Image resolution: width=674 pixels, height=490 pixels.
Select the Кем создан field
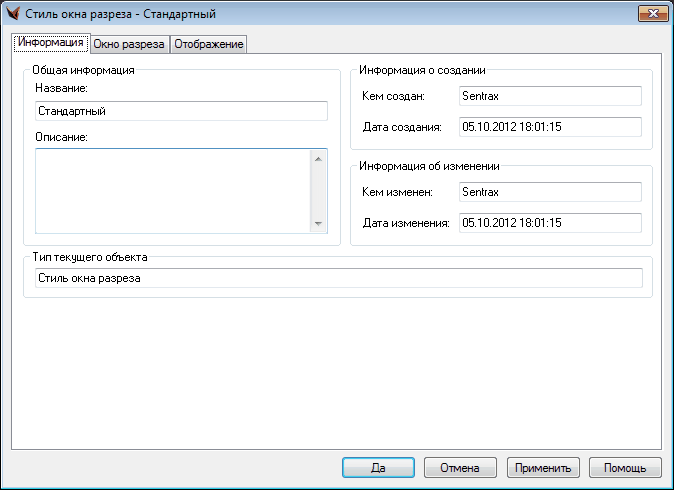click(x=549, y=96)
